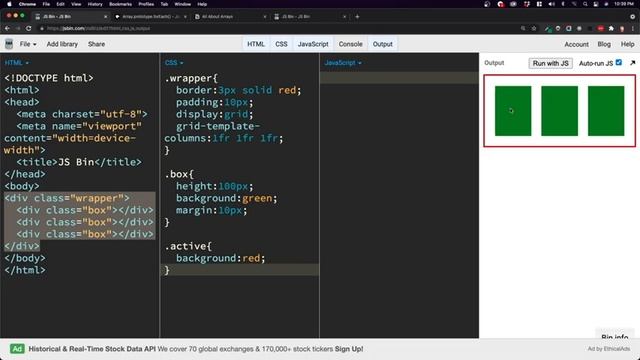Expand the CSS panel language dropdown
This screenshot has height=360, width=640.
click(x=174, y=63)
